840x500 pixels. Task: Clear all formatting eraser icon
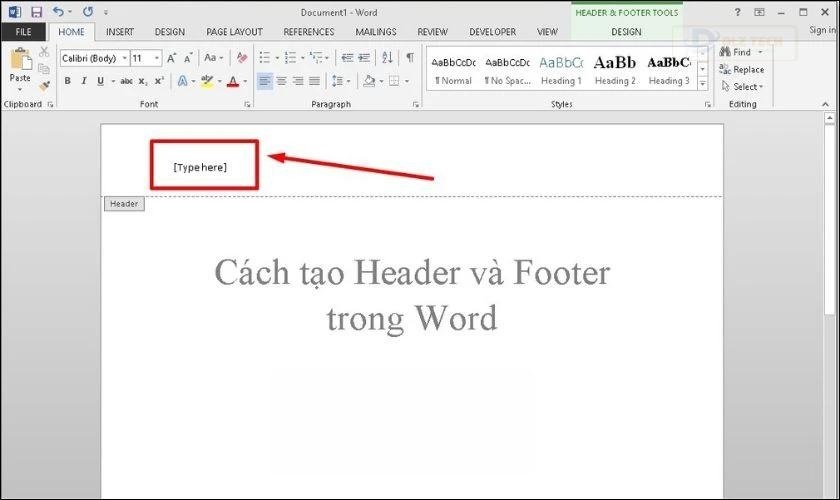point(242,57)
